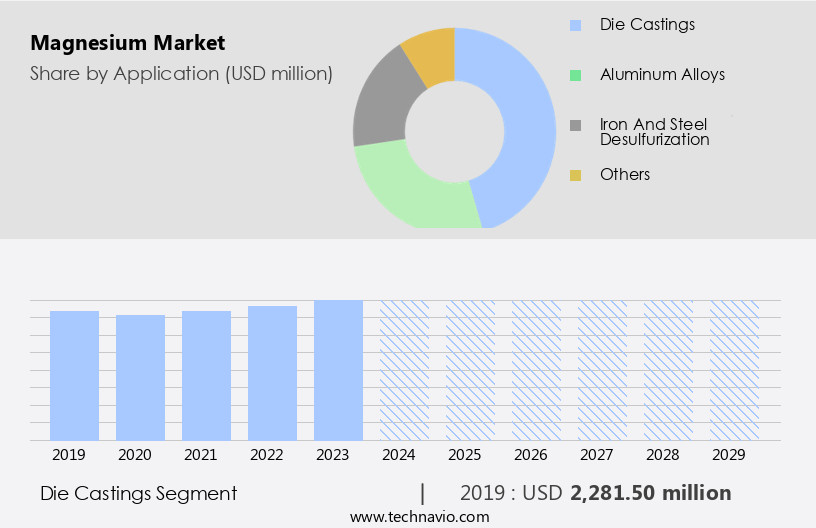Viewport: 816px width, 528px height.
Task: Open the www.technavio.com link
Action: pyautogui.click(x=419, y=516)
